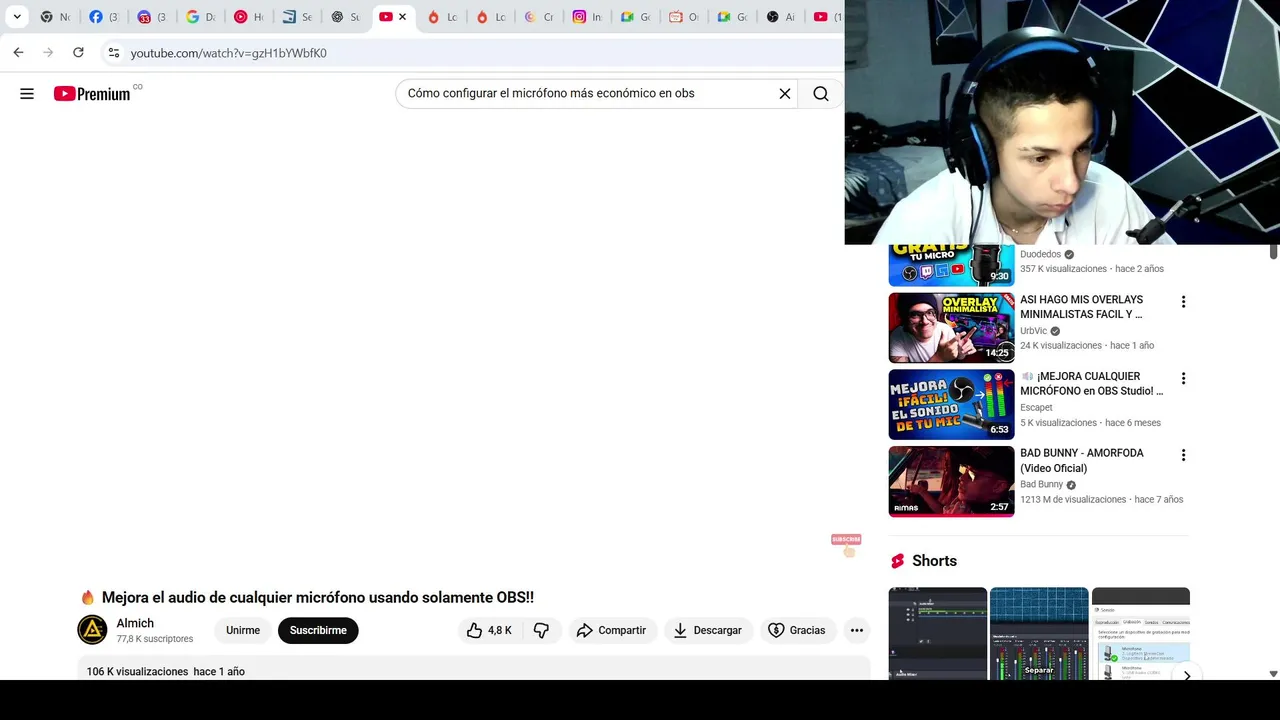This screenshot has width=1280, height=720.
Task: Open options menu for Escapet video
Action: point(1183,379)
